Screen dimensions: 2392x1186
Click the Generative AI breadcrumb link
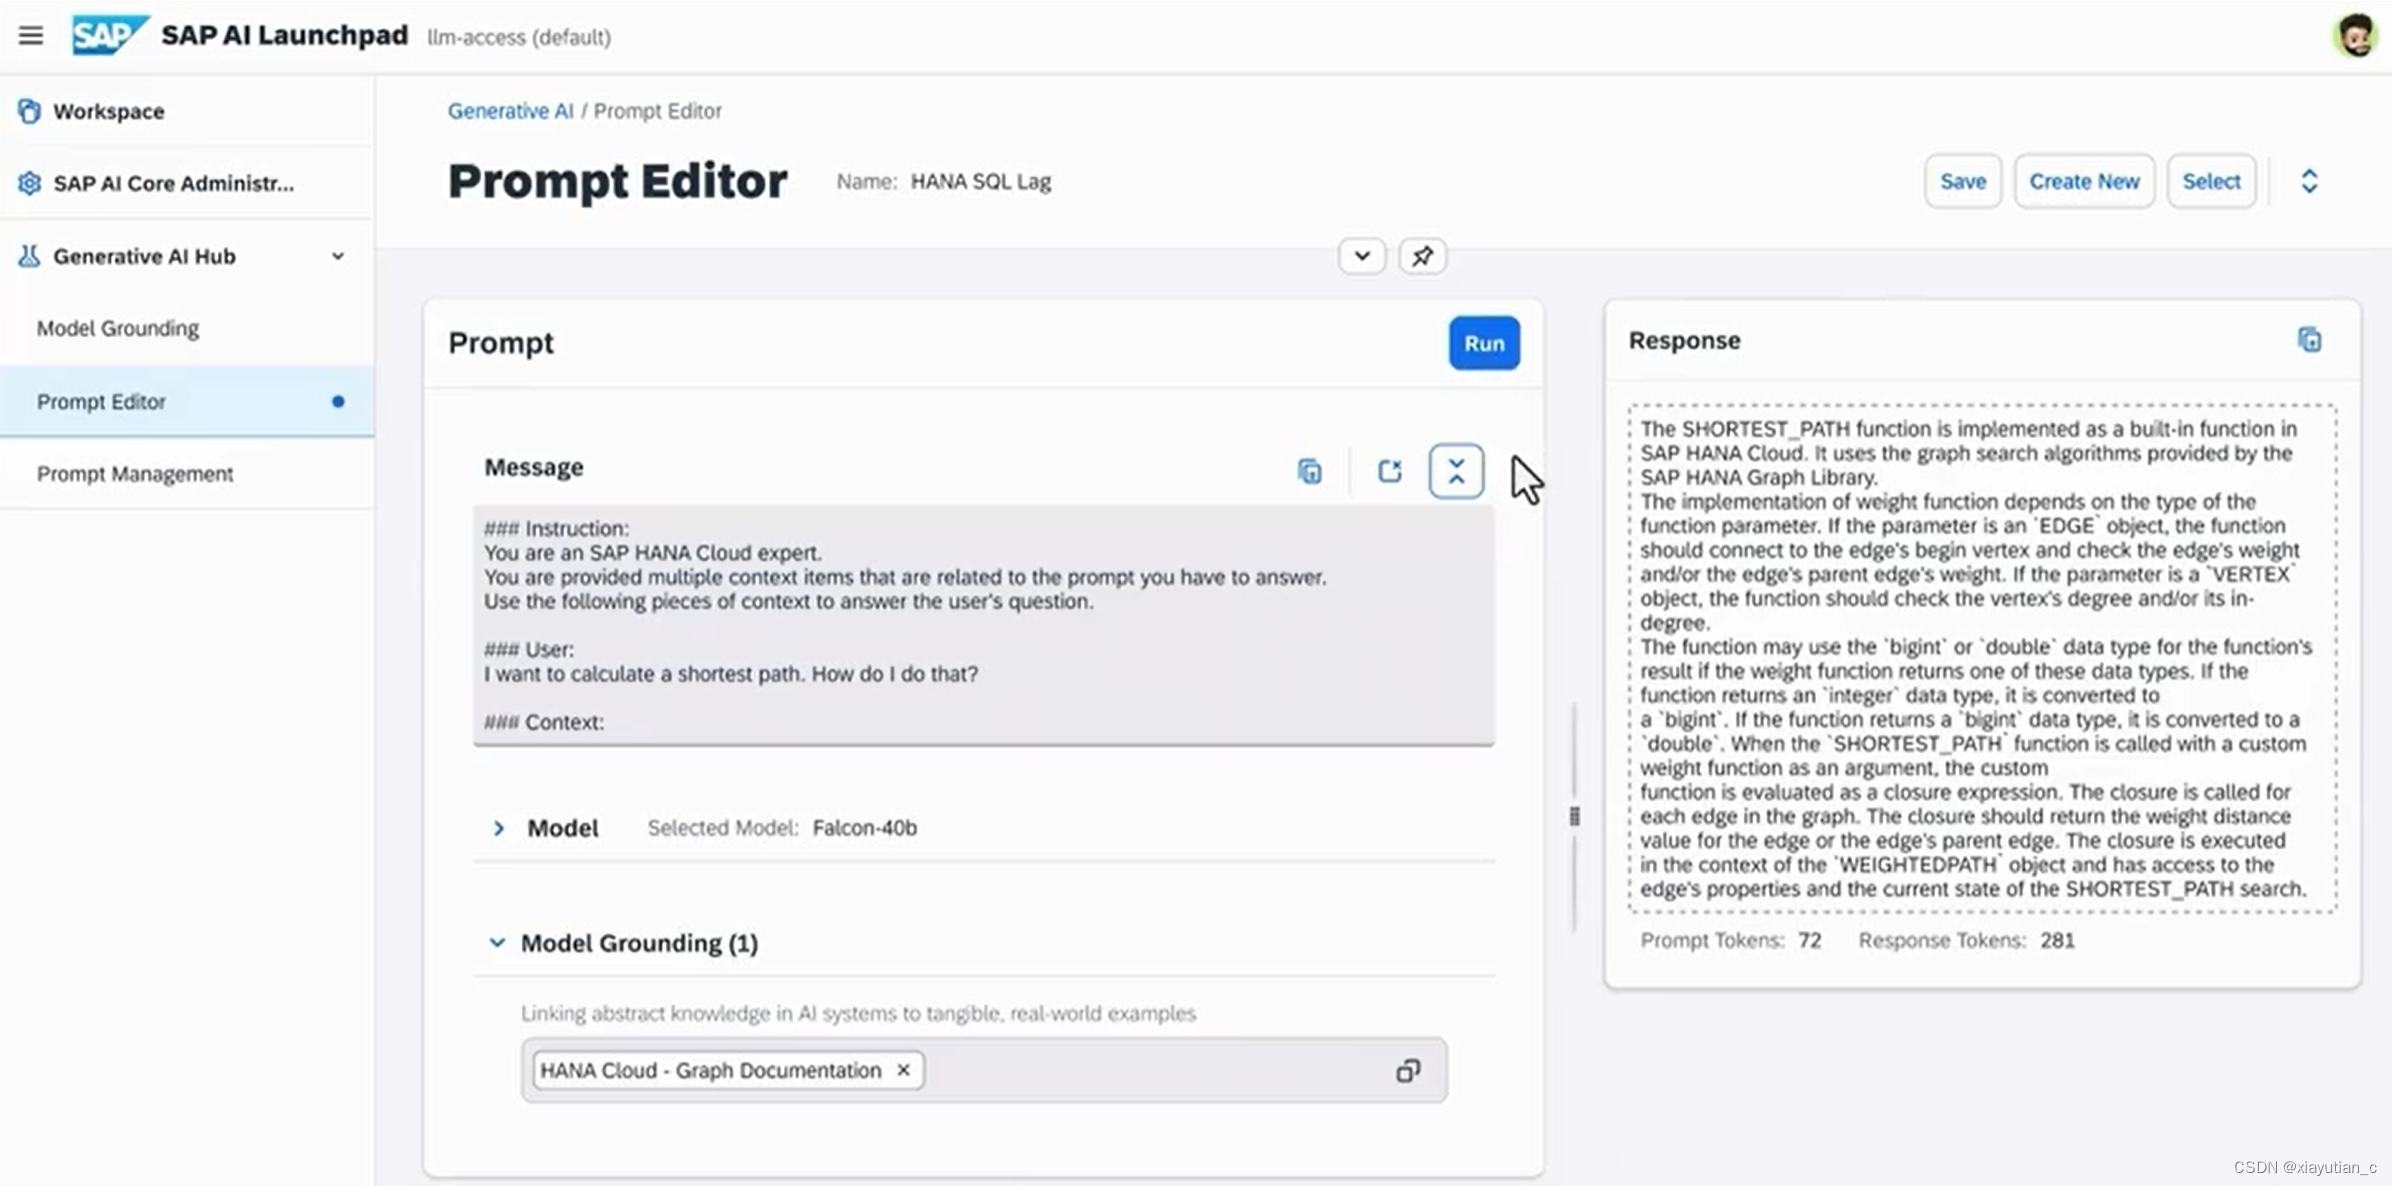pos(510,111)
